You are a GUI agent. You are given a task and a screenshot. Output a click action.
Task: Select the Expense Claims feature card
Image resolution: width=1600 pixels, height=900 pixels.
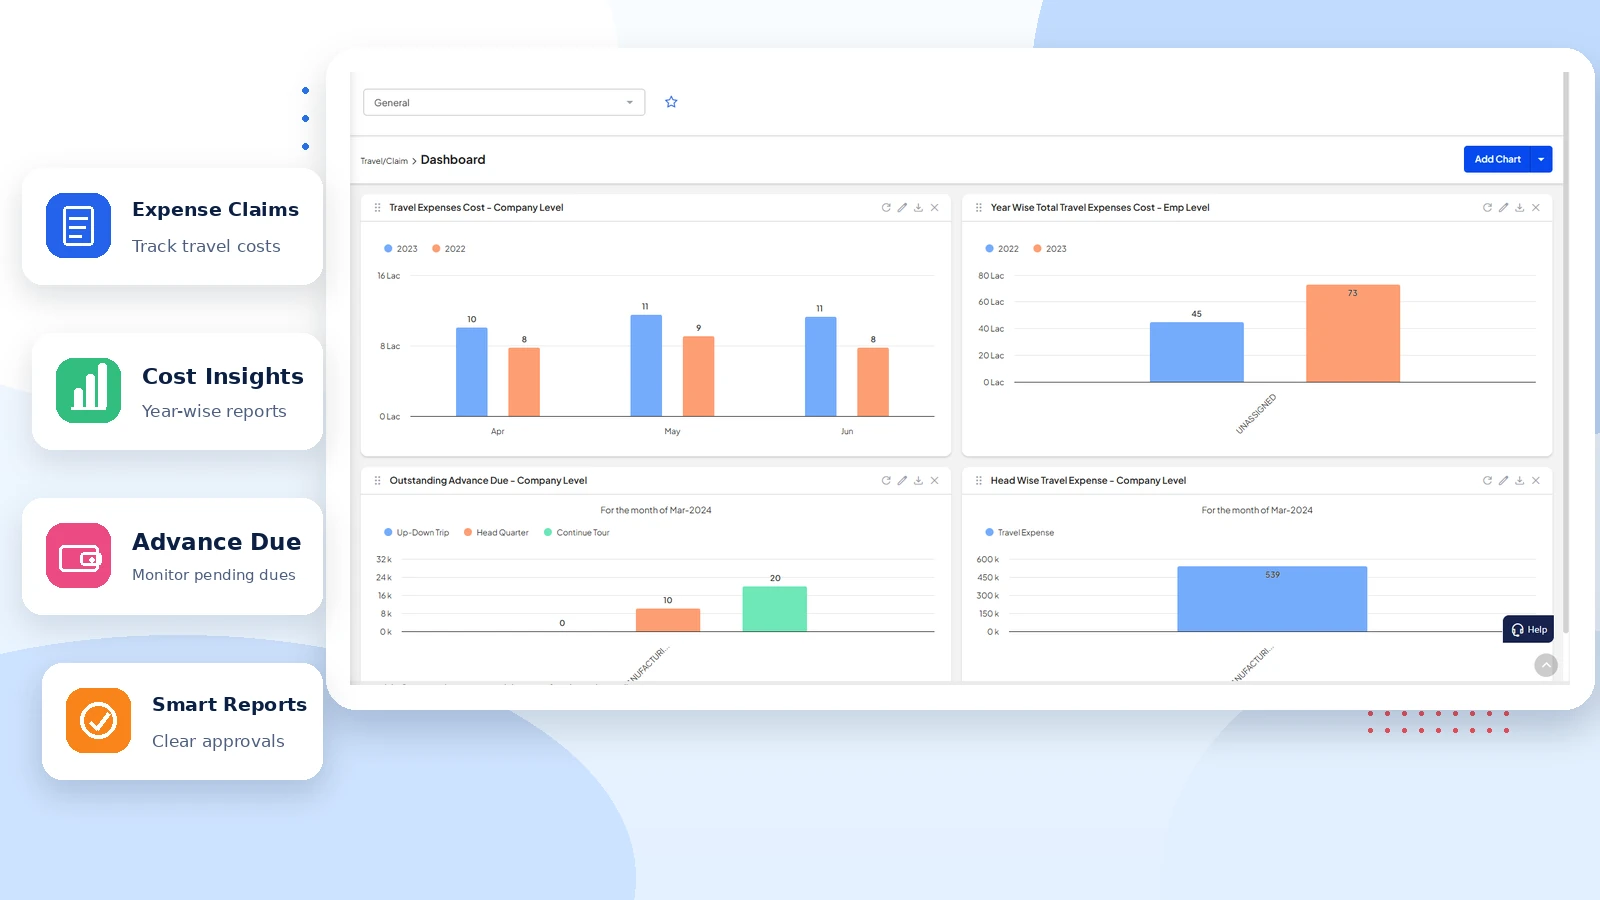(172, 226)
